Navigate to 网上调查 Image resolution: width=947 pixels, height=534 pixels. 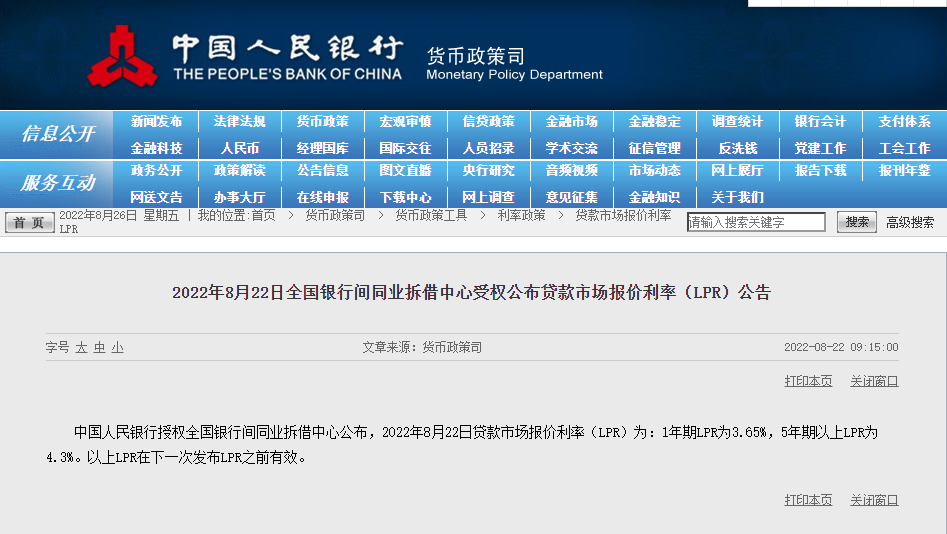489,197
